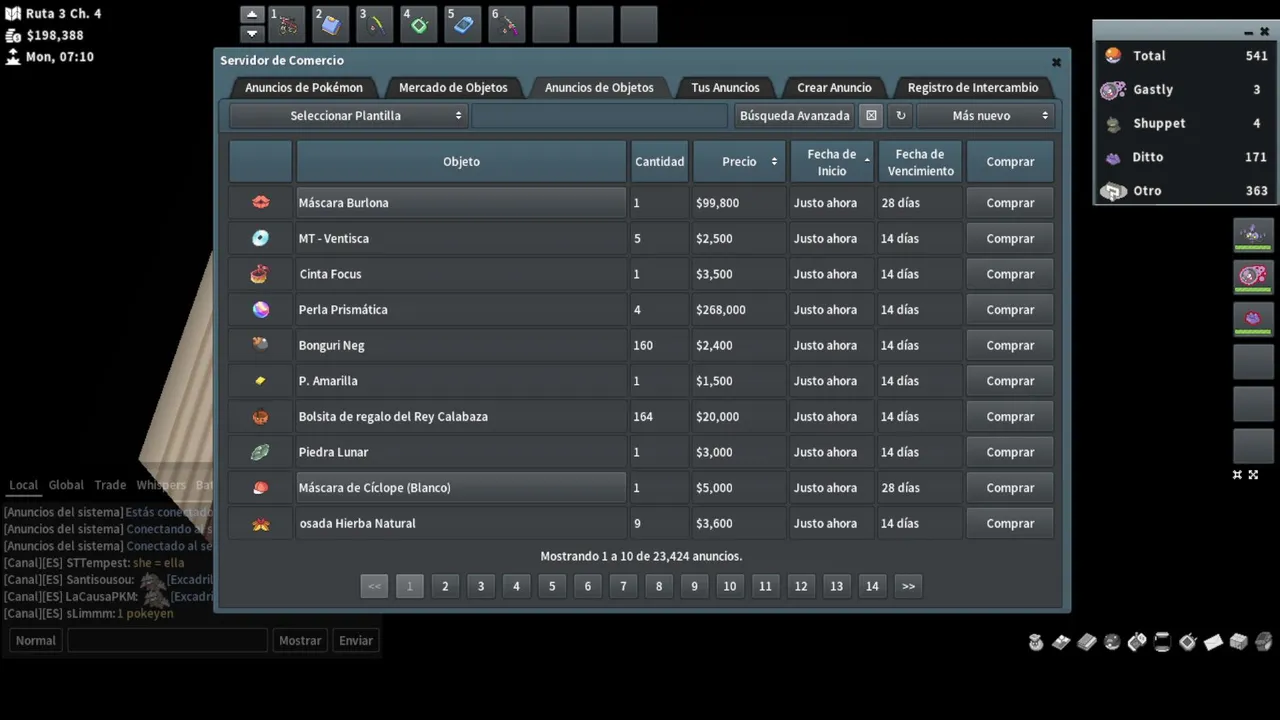
Task: Click the Máscara de Cíclope (Blanco) name
Action: [374, 488]
